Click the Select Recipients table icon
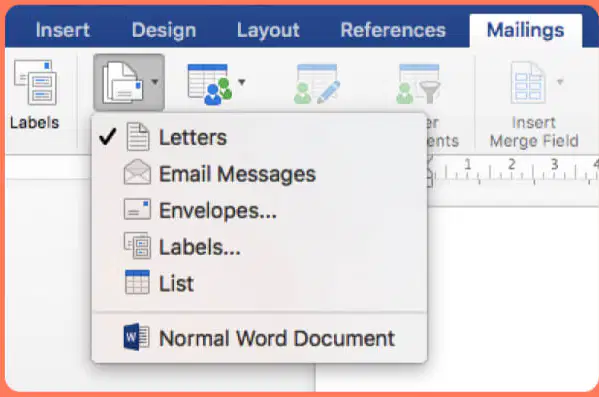 (x=210, y=84)
